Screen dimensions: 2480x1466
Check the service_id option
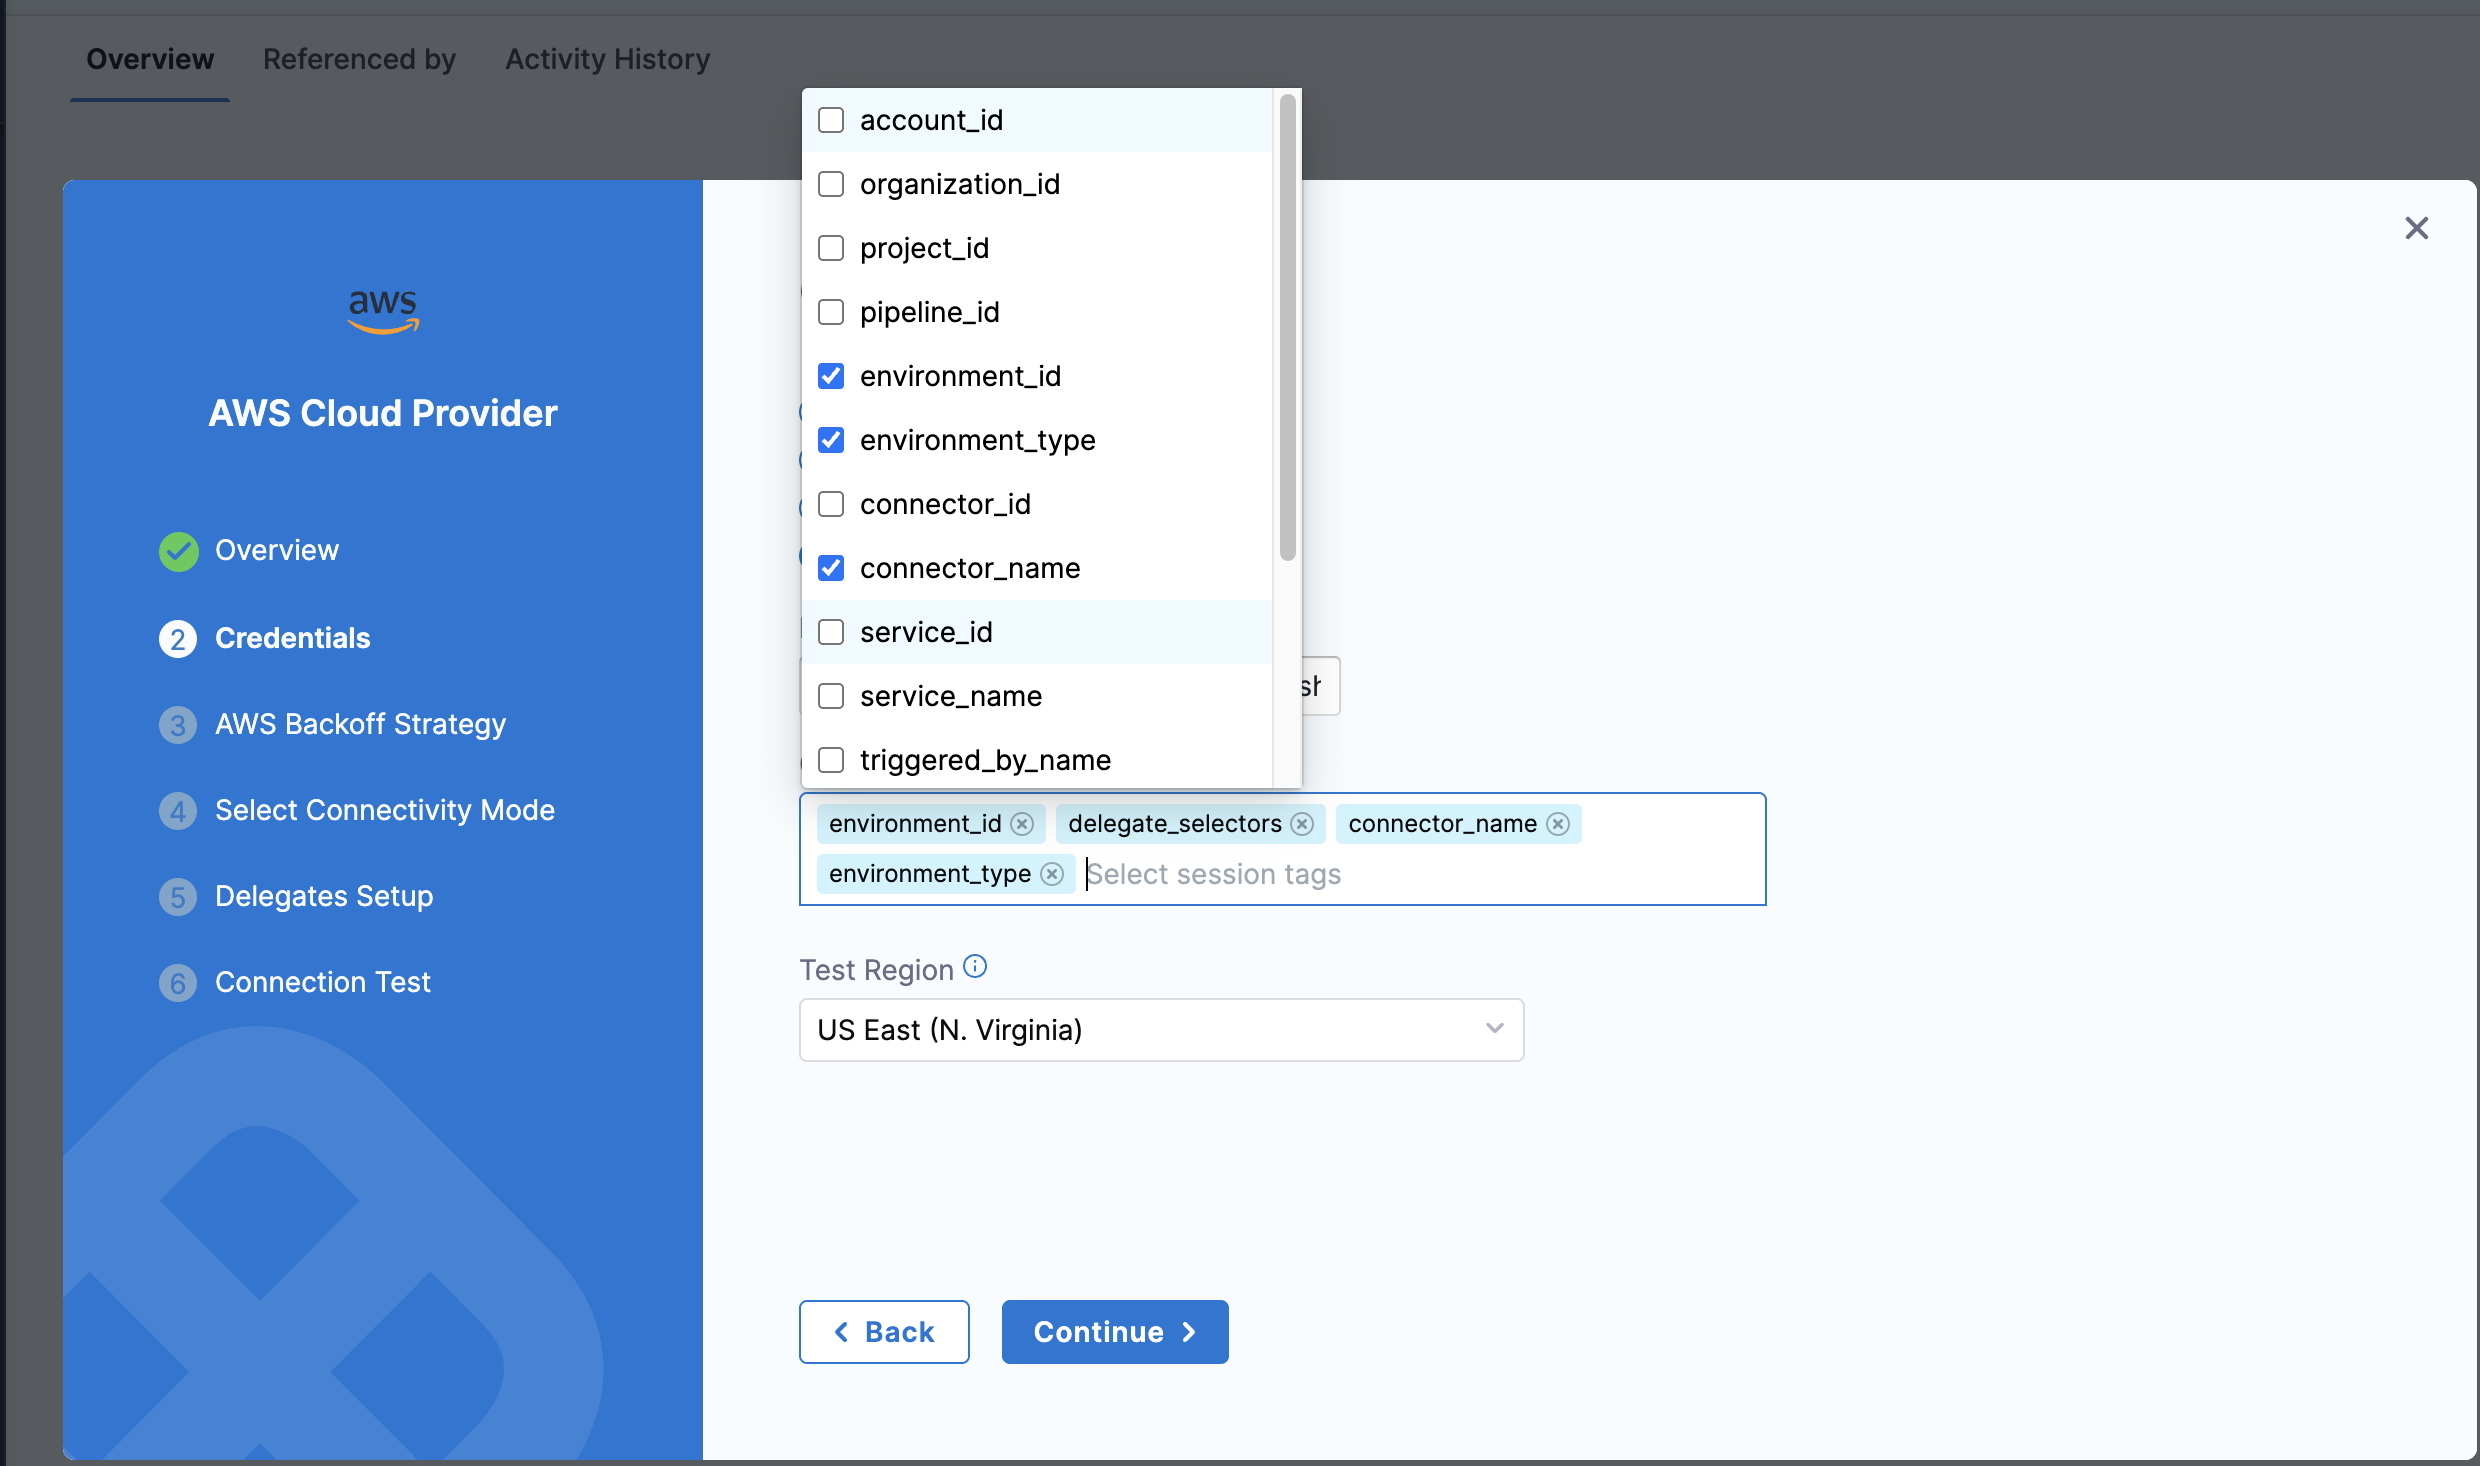coord(831,632)
